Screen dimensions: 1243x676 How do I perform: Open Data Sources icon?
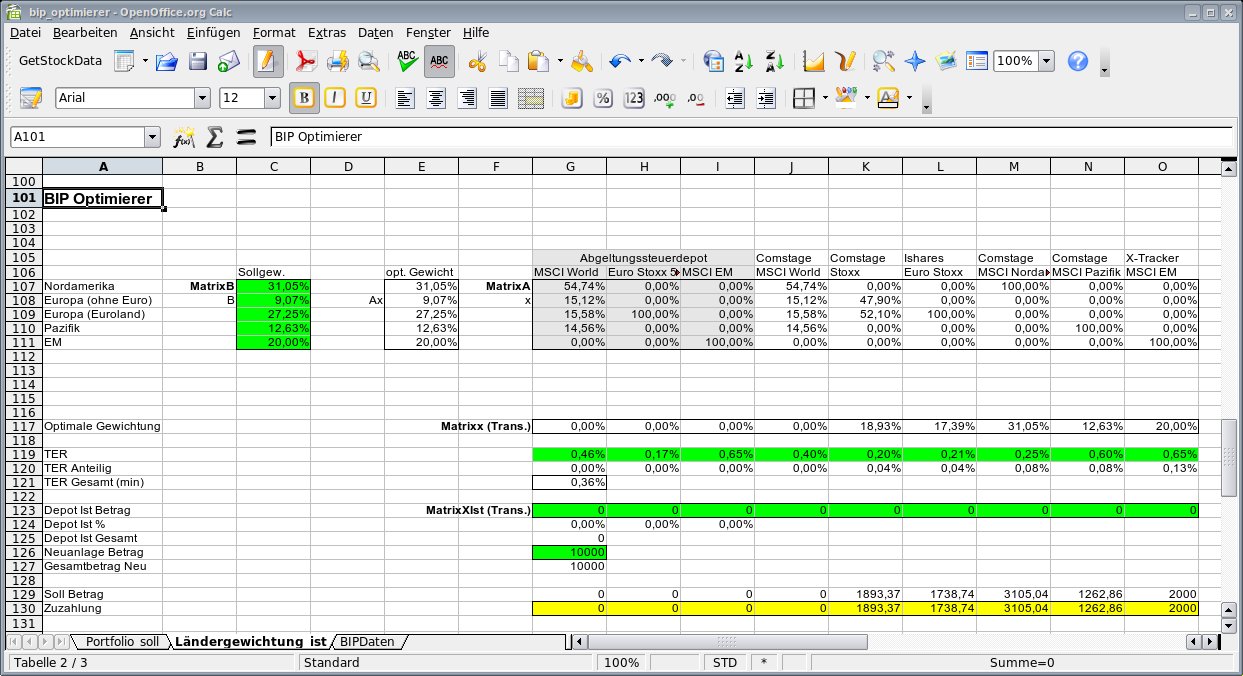tap(977, 61)
